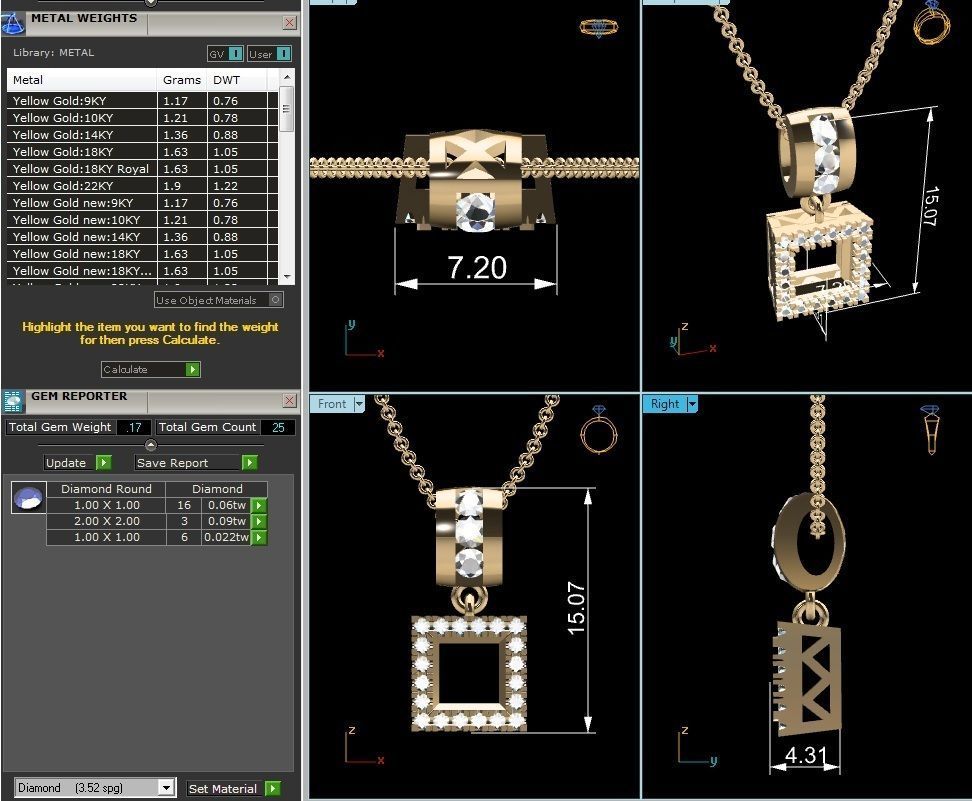This screenshot has width=972, height=801.
Task: Click the Save Report button
Action: click(x=196, y=462)
